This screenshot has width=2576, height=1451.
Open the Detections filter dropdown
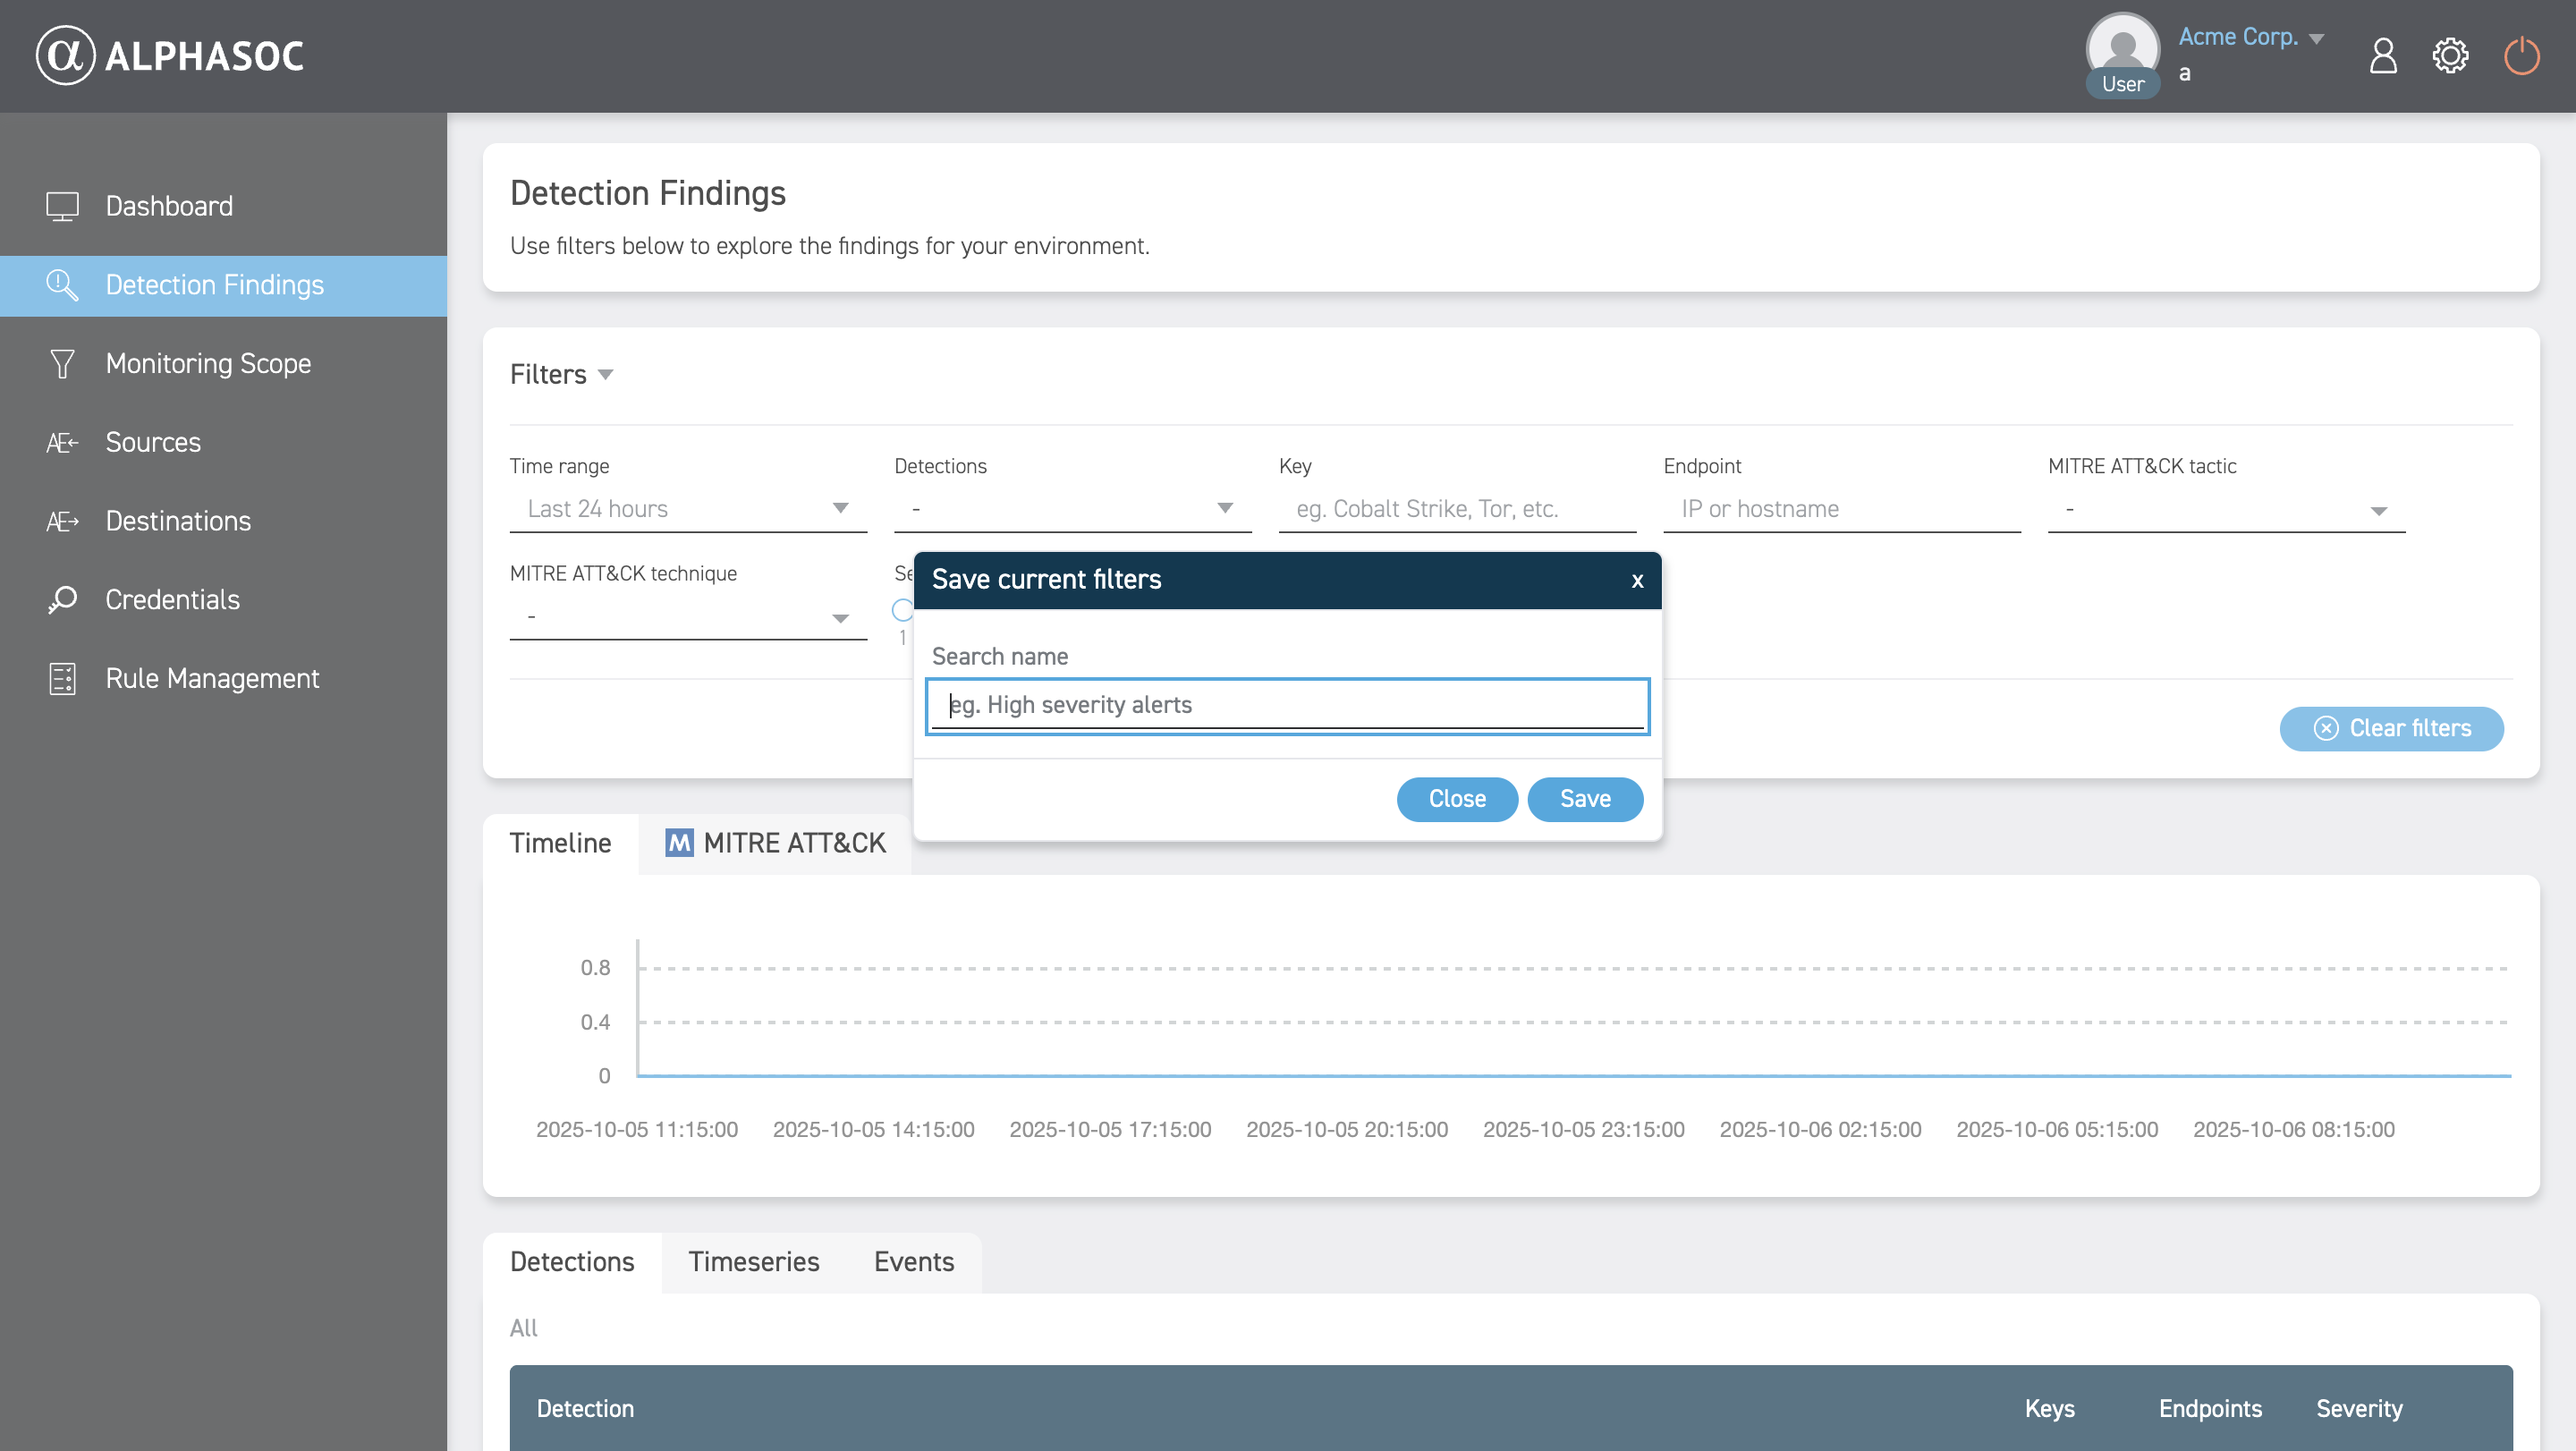[1072, 509]
